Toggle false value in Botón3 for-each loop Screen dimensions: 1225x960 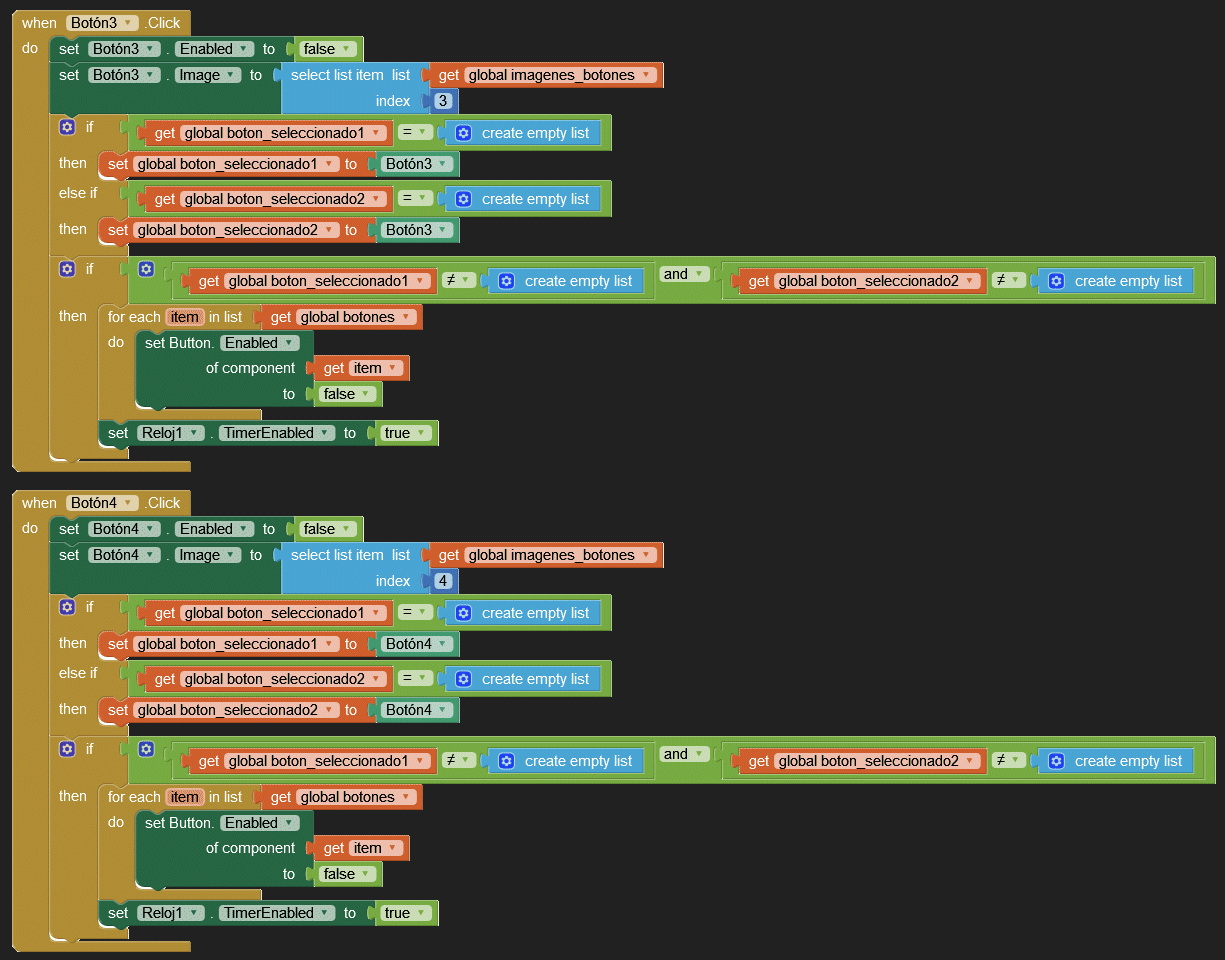346,394
